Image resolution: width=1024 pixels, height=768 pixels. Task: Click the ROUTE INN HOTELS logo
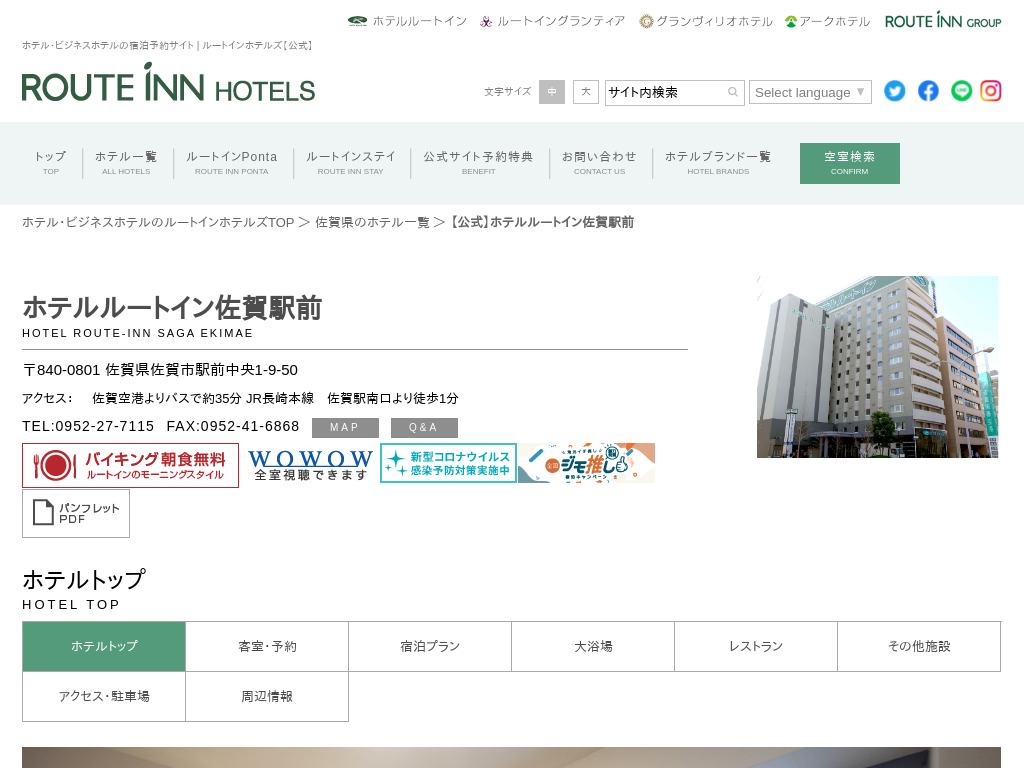point(168,83)
